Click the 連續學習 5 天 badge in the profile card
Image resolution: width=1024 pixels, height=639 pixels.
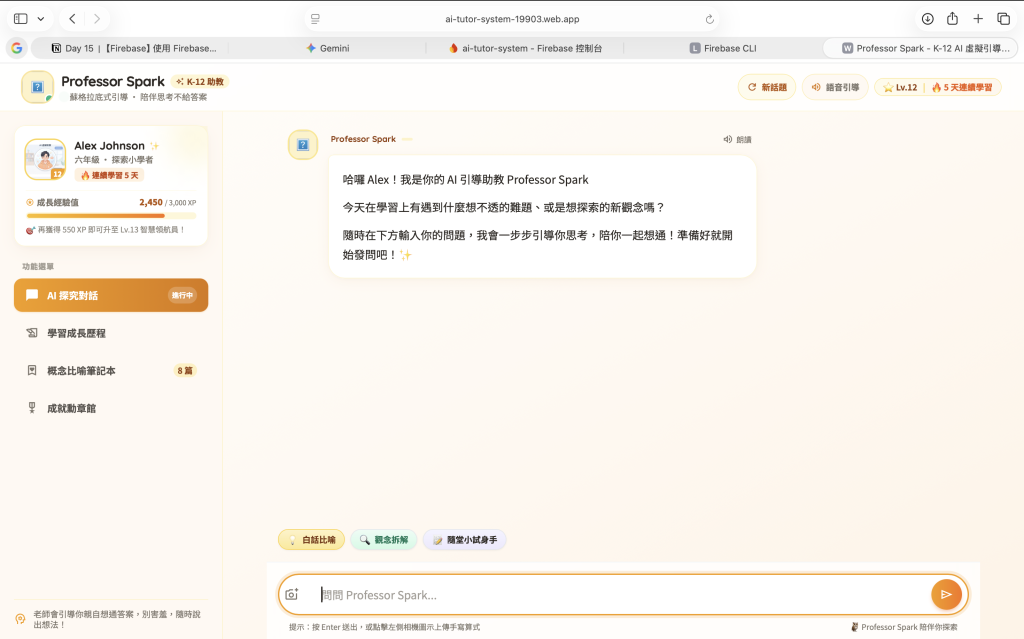click(x=109, y=175)
